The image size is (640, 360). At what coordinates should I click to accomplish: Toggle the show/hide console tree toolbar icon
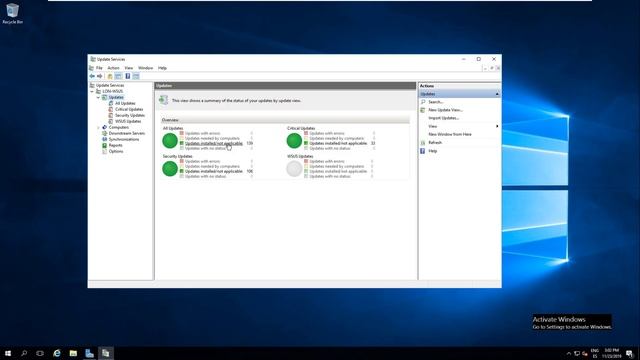(x=118, y=76)
